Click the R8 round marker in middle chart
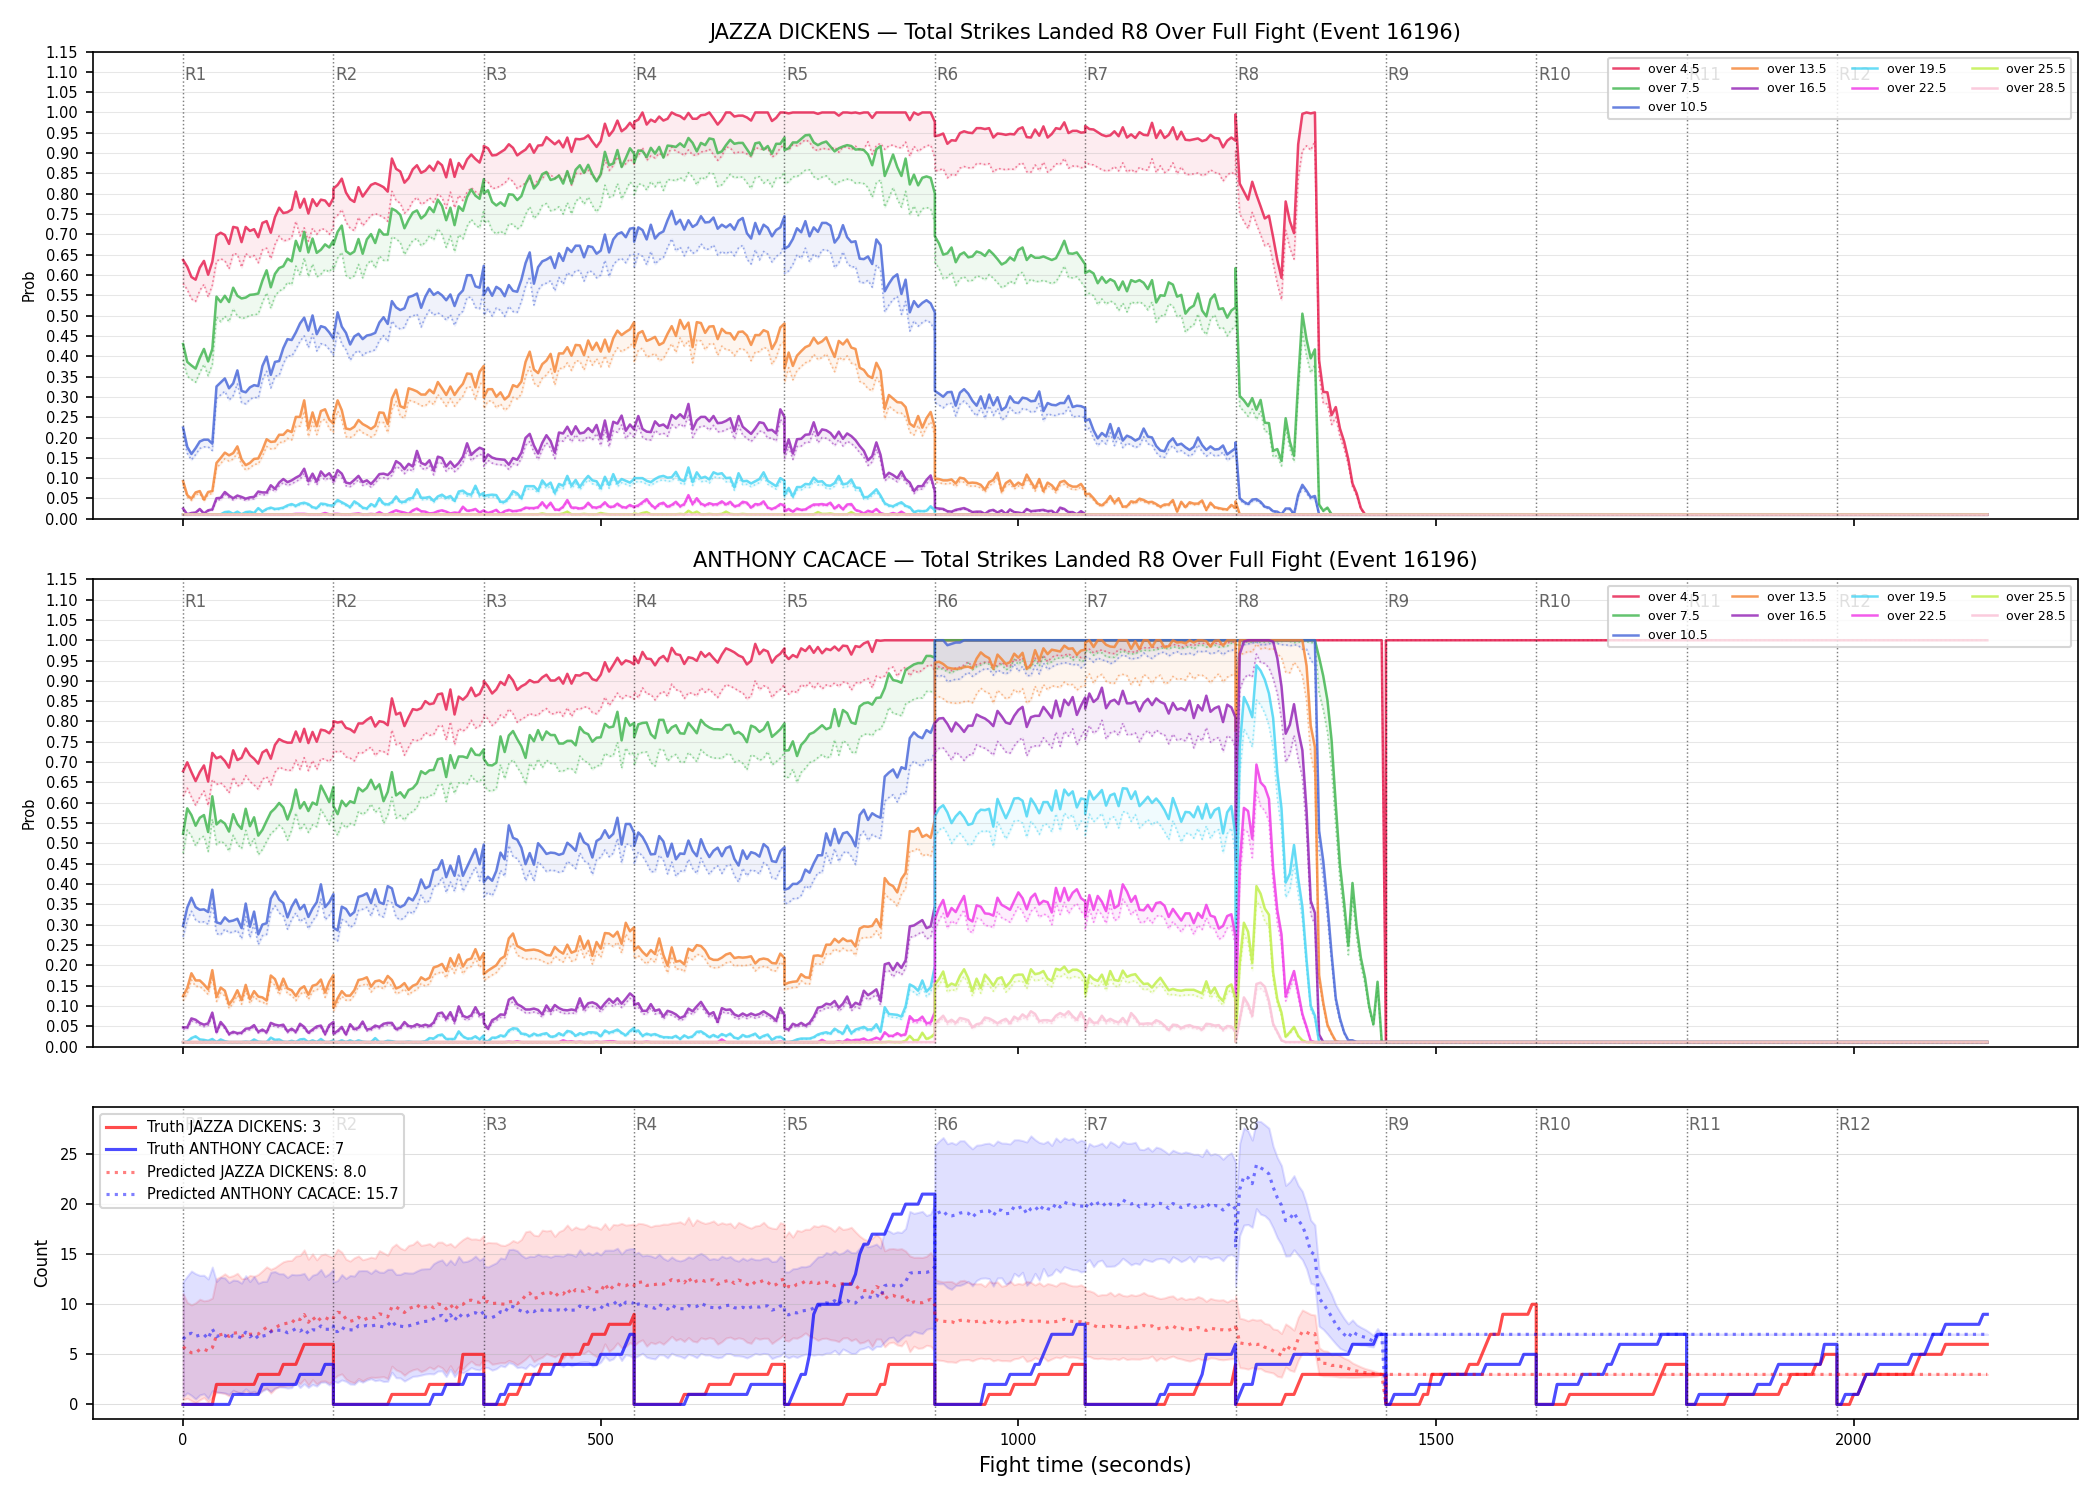The image size is (2100, 1500). pos(1248,601)
